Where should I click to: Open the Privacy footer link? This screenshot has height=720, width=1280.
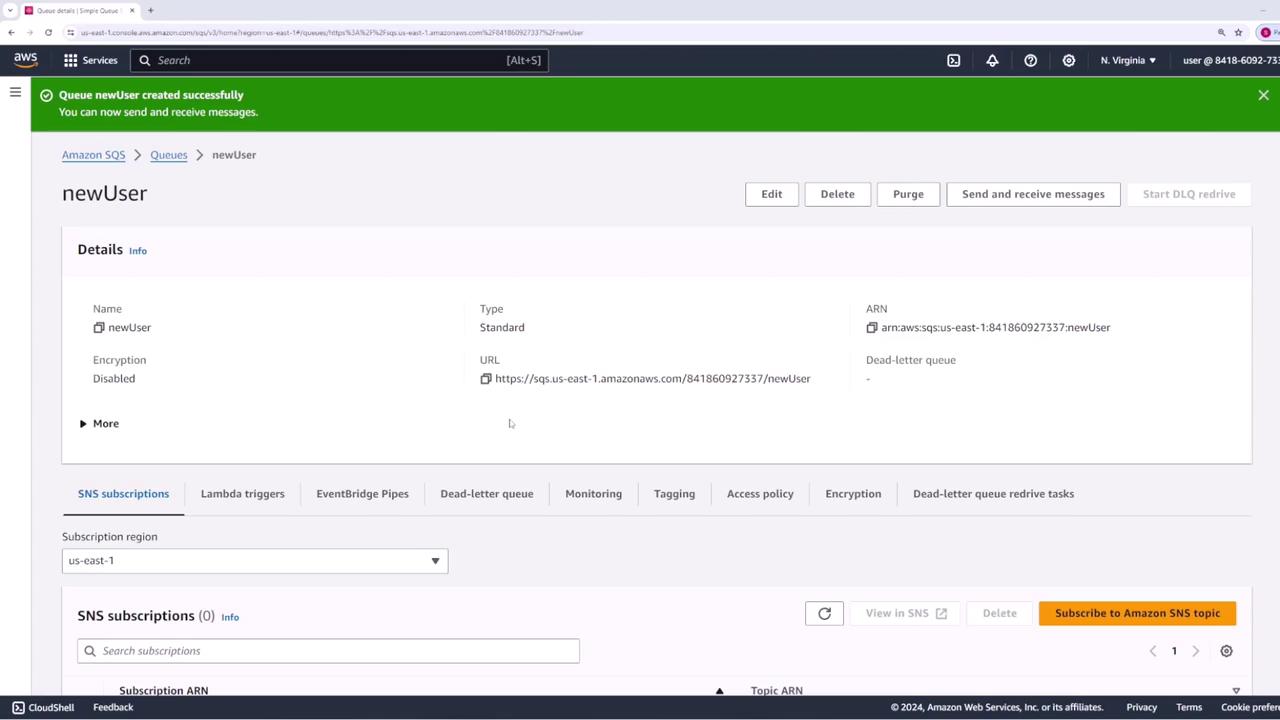coord(1142,707)
